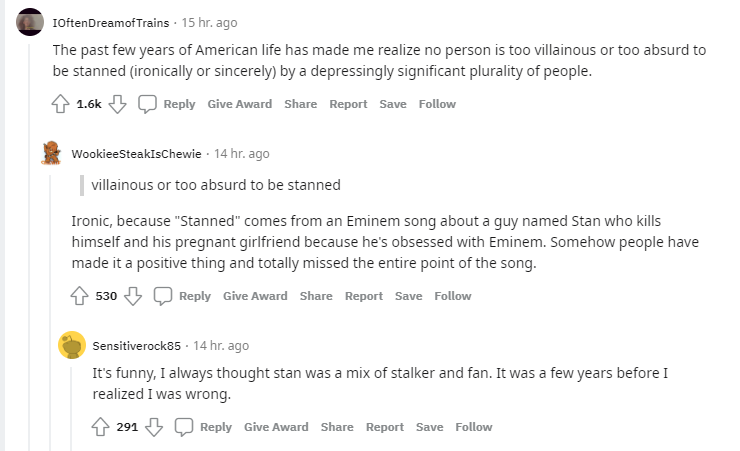The image size is (740, 451).
Task: Share WookieeSteakIsChewie's comment
Action: tap(316, 296)
